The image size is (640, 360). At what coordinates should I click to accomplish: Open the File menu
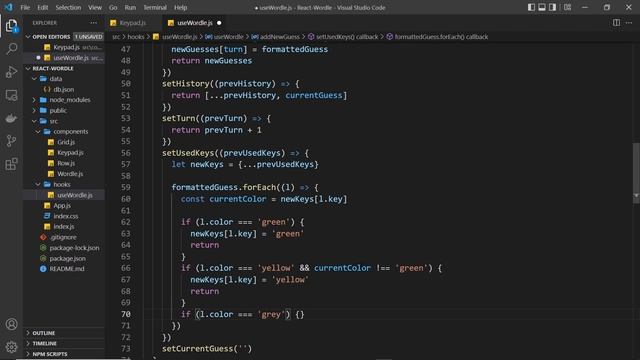[25, 7]
